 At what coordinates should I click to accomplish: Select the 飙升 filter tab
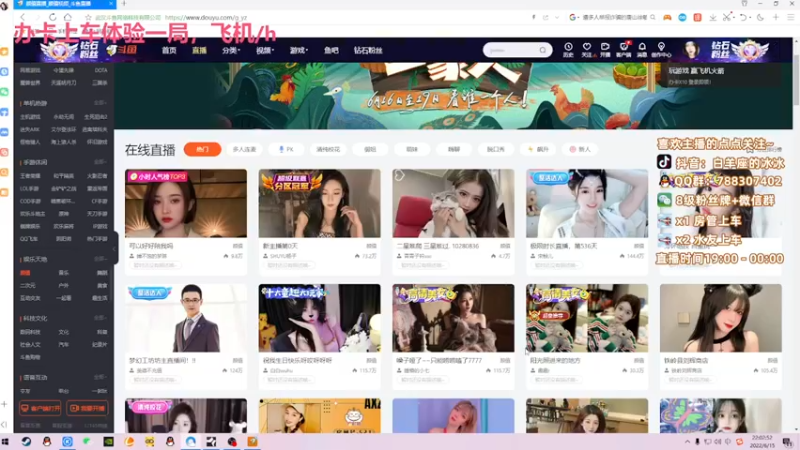(x=538, y=149)
